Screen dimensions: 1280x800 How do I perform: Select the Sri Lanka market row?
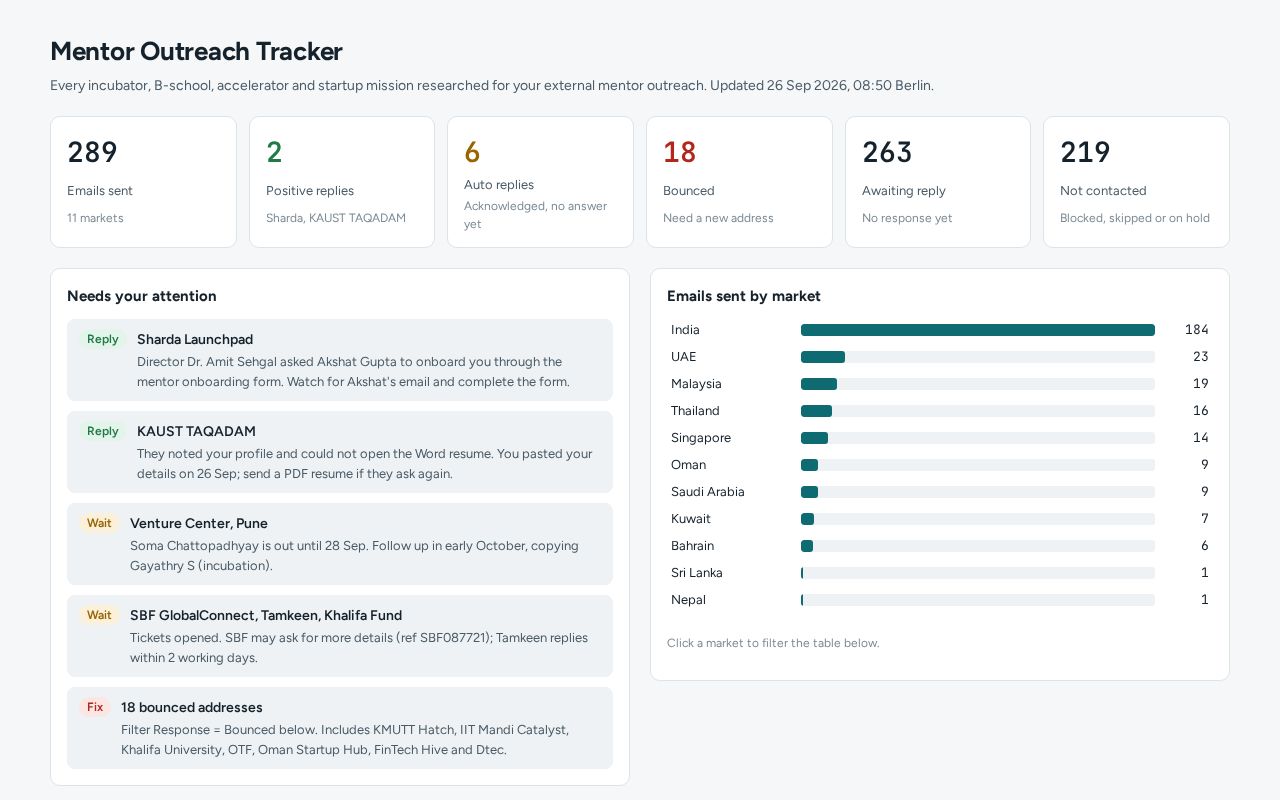pos(940,573)
